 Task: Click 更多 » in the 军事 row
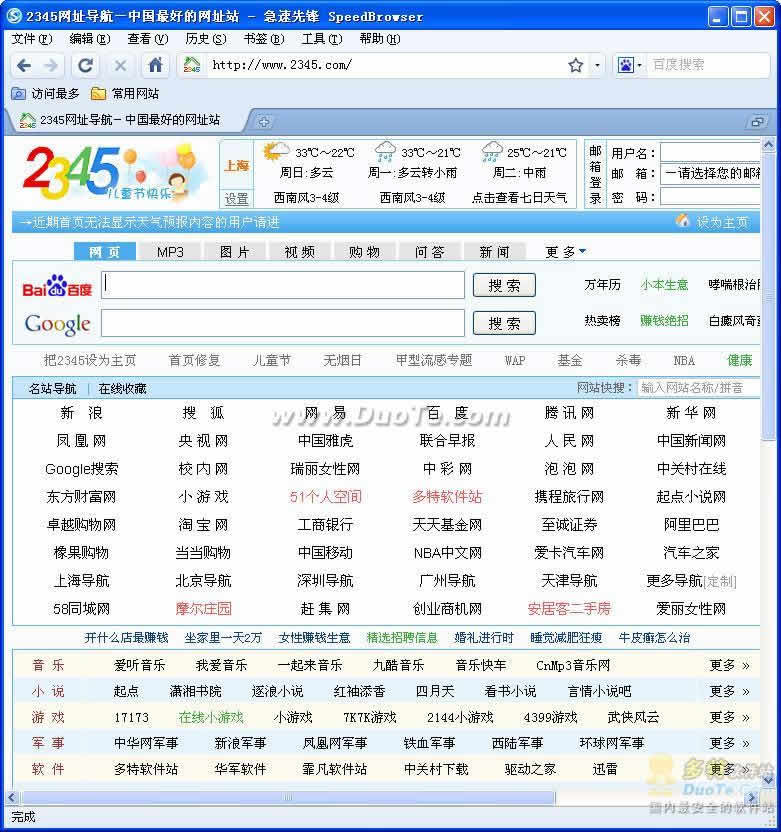pos(730,743)
